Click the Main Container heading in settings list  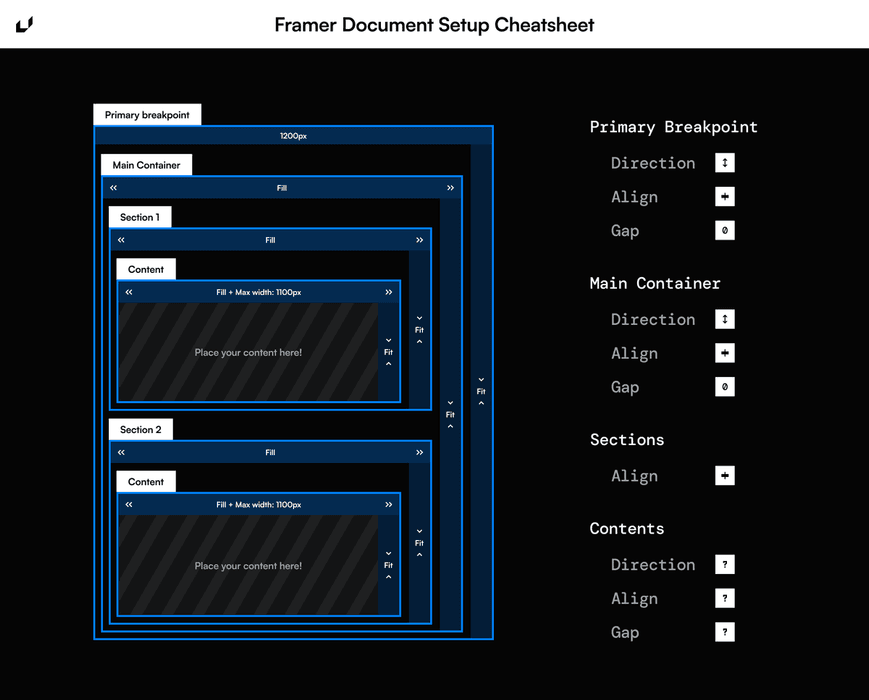[x=655, y=283]
